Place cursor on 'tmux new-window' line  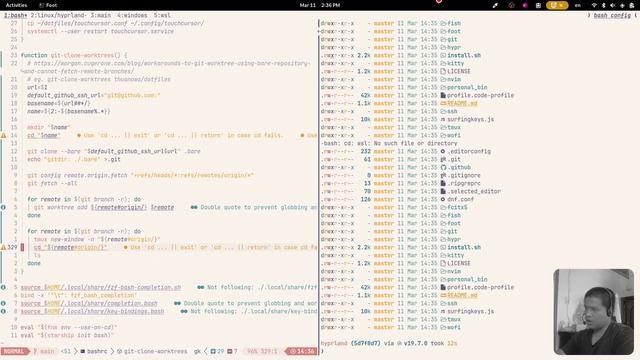pyautogui.click(x=97, y=239)
